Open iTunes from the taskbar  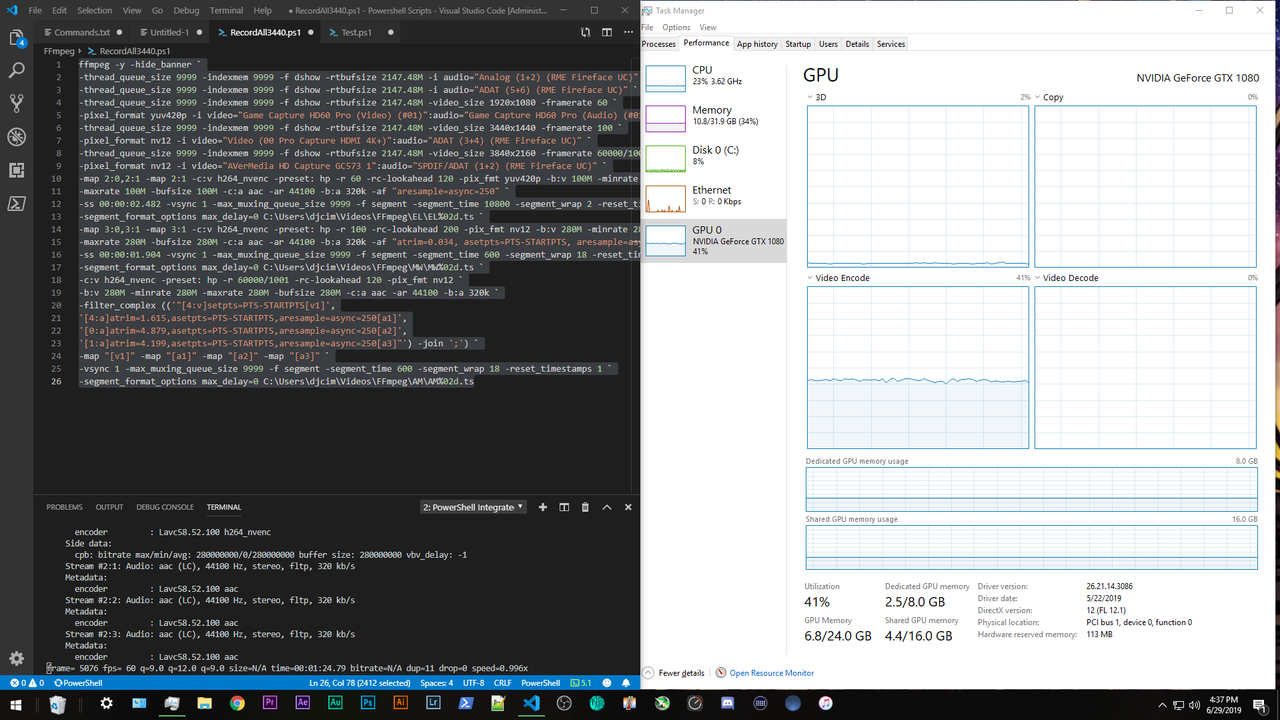[x=825, y=704]
